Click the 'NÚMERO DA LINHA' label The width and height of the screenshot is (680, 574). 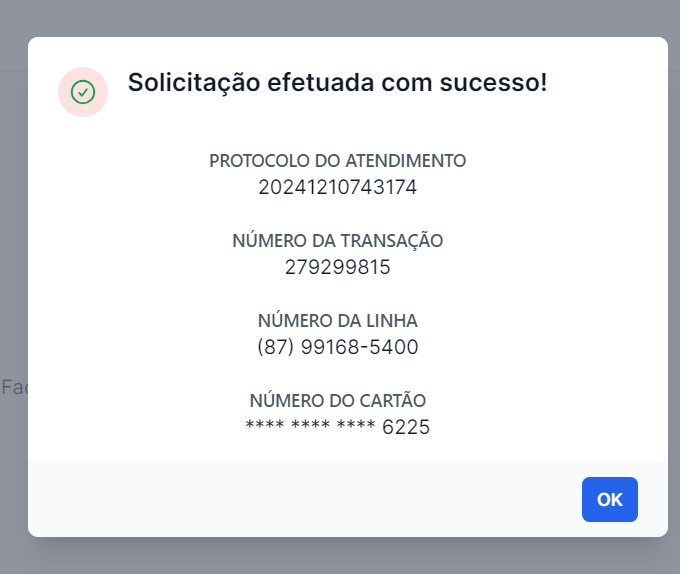pyautogui.click(x=337, y=321)
